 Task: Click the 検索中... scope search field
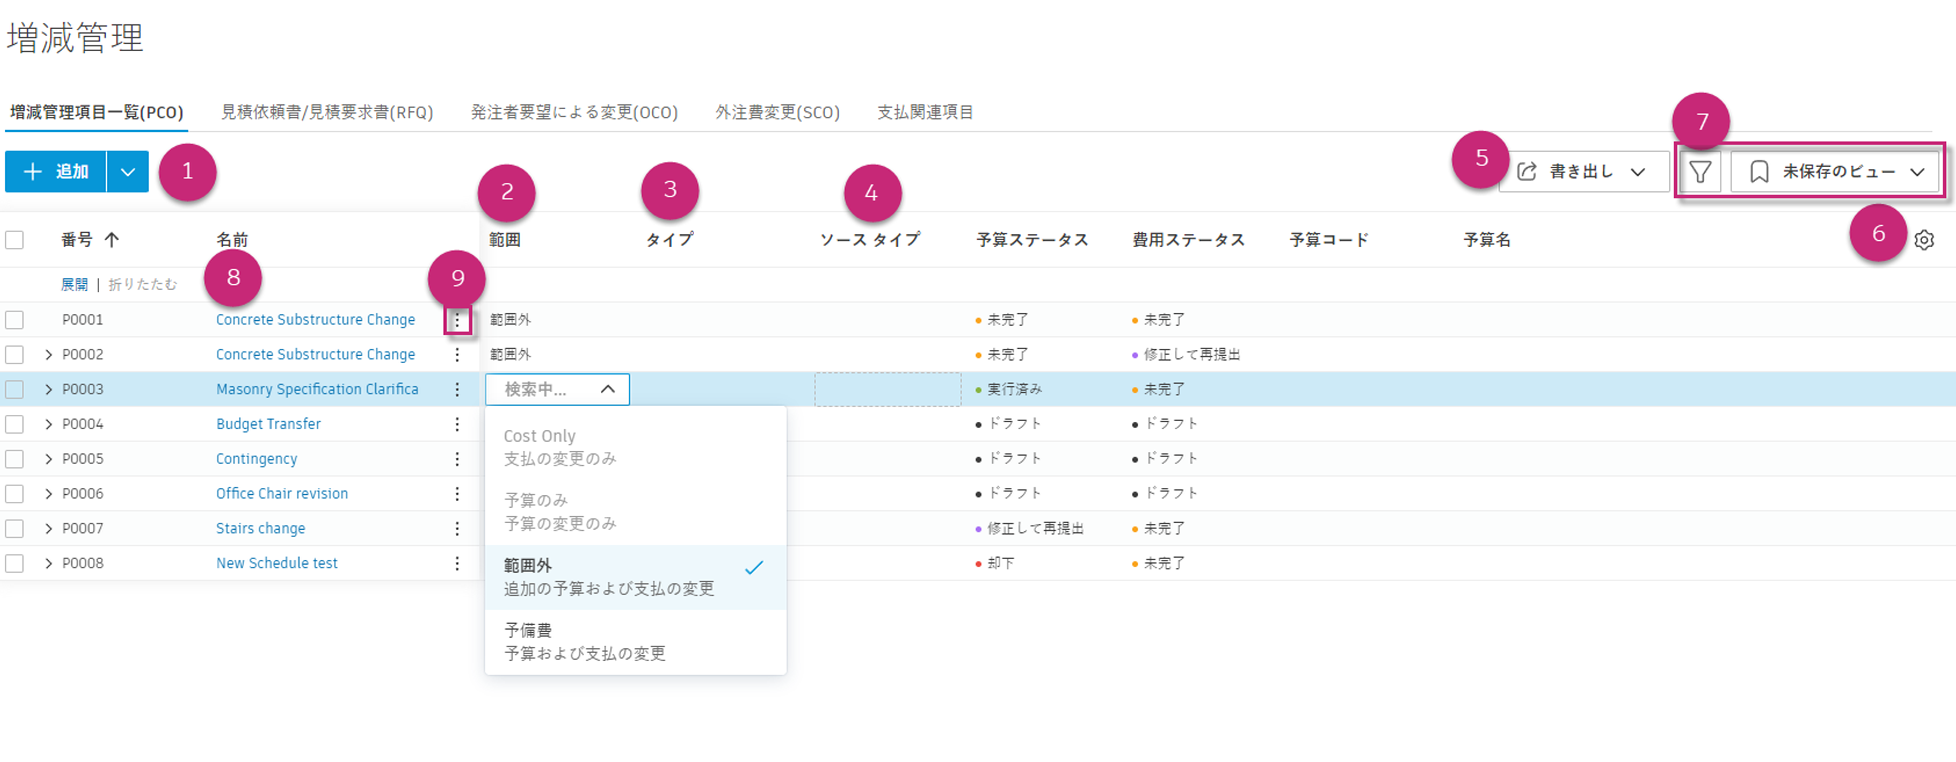click(545, 389)
